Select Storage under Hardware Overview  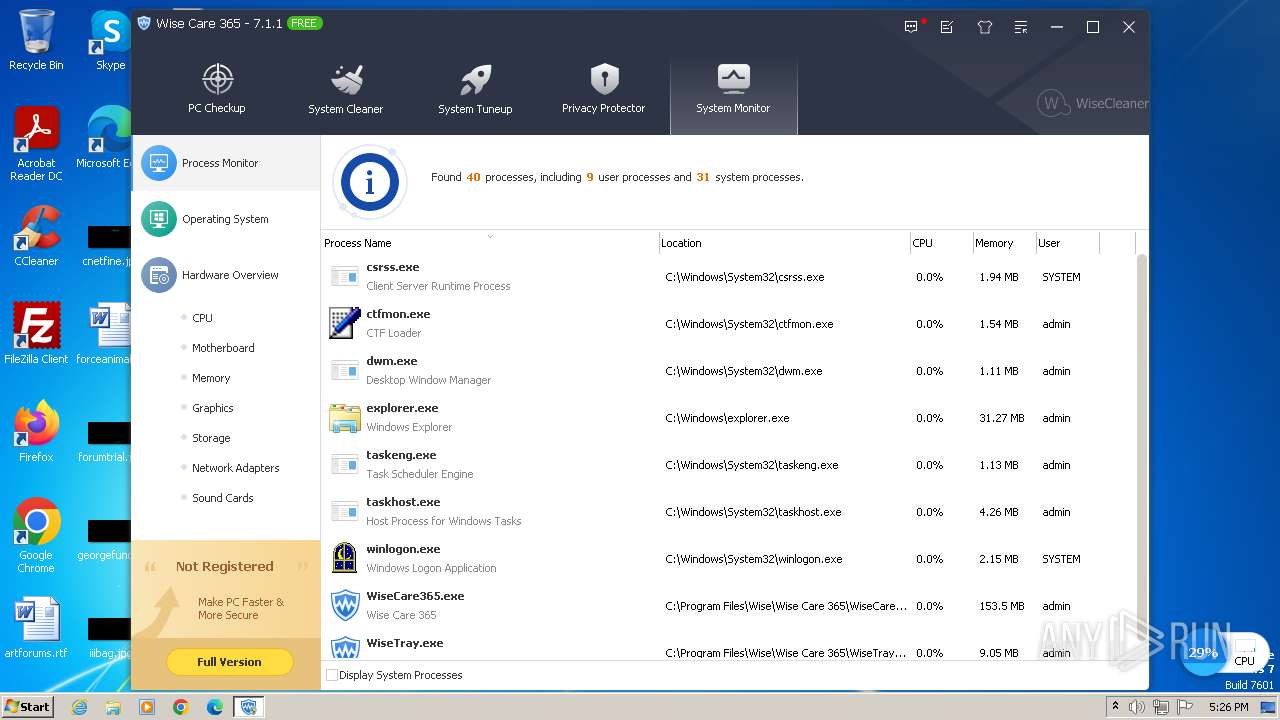211,438
